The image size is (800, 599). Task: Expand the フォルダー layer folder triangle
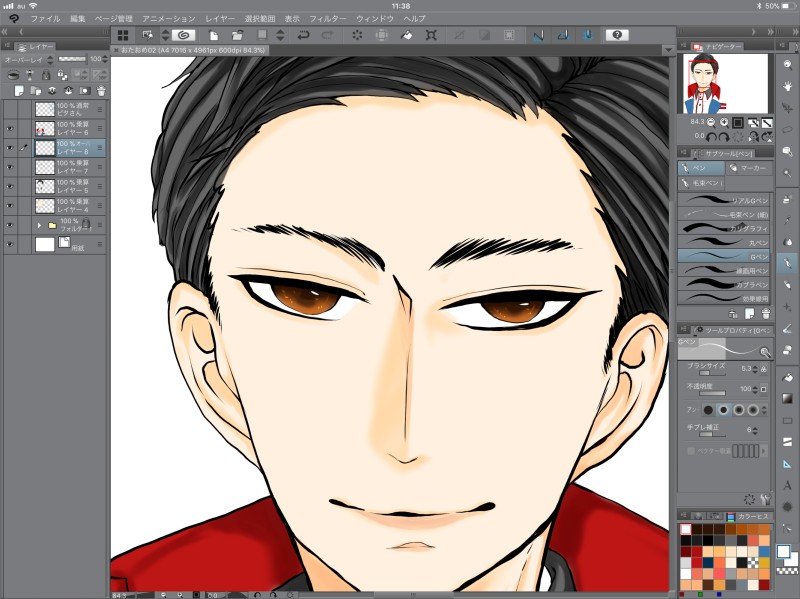39,225
